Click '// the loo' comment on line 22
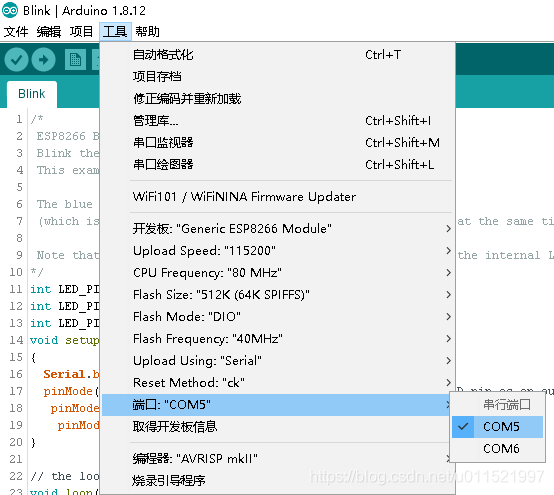 (x=65, y=476)
